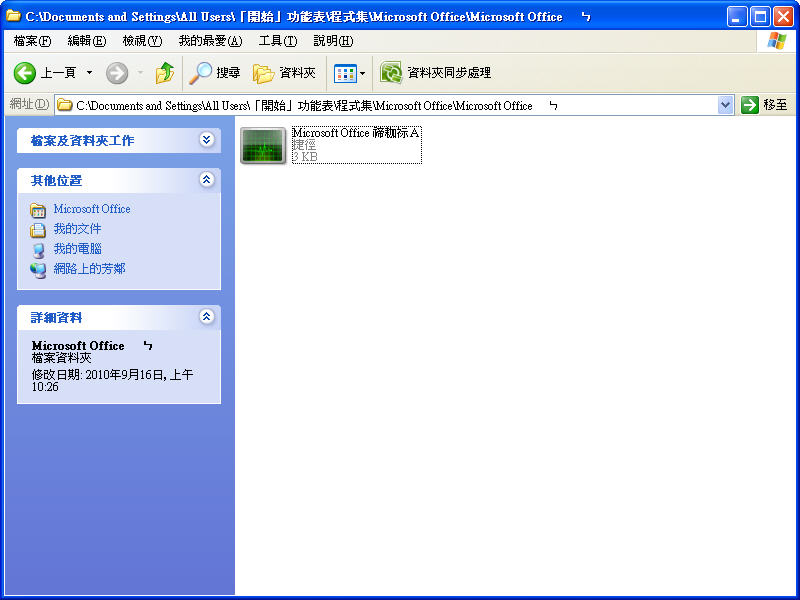
Task: Open 我的文件 from other places
Action: pyautogui.click(x=78, y=229)
